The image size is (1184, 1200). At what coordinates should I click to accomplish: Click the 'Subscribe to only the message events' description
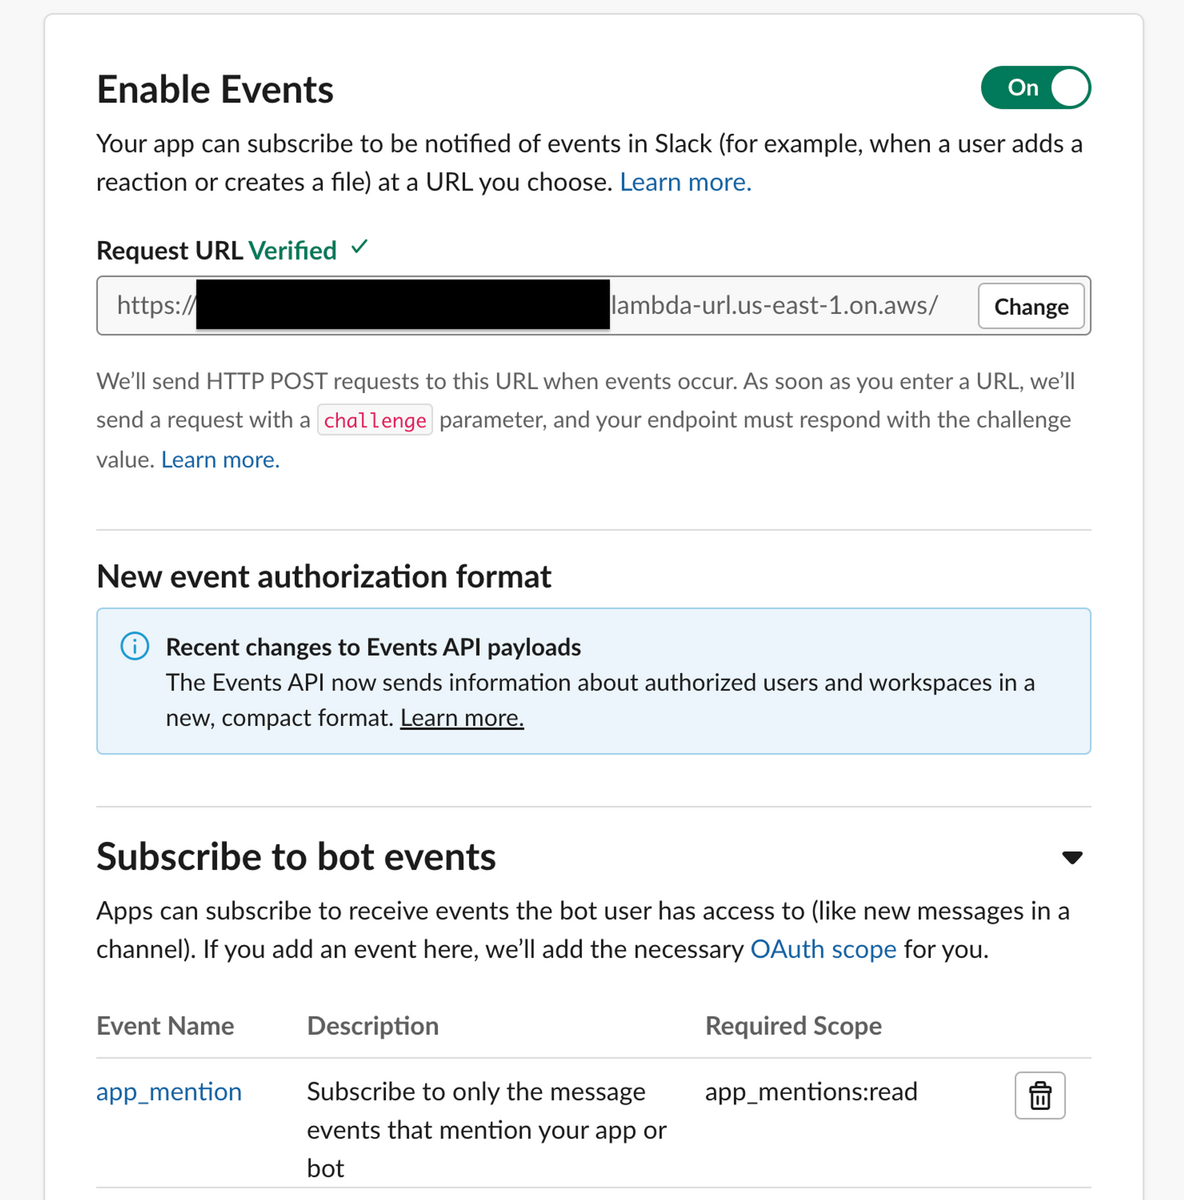coord(487,1130)
